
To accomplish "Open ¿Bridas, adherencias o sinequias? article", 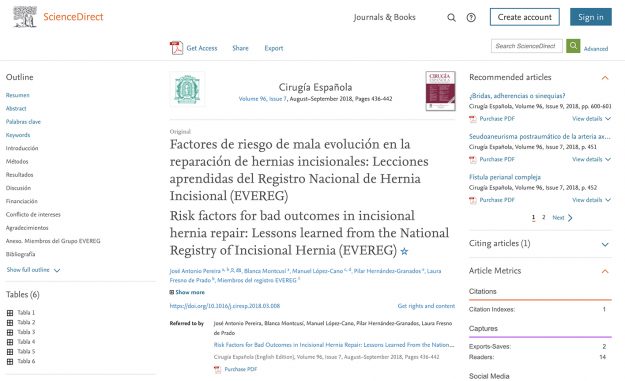I will click(517, 96).
